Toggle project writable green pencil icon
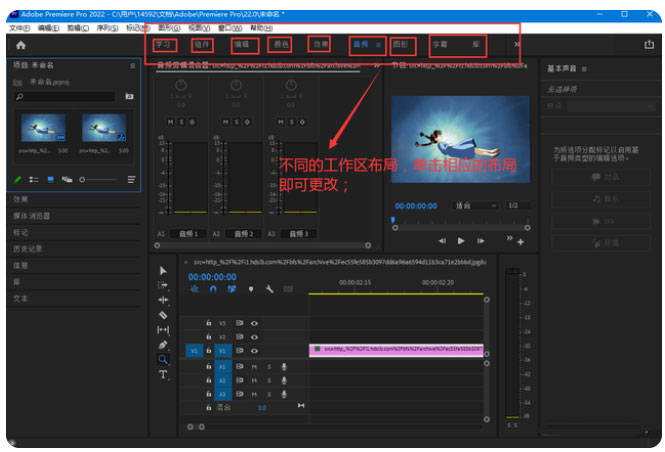The width and height of the screenshot is (665, 452). click(17, 179)
